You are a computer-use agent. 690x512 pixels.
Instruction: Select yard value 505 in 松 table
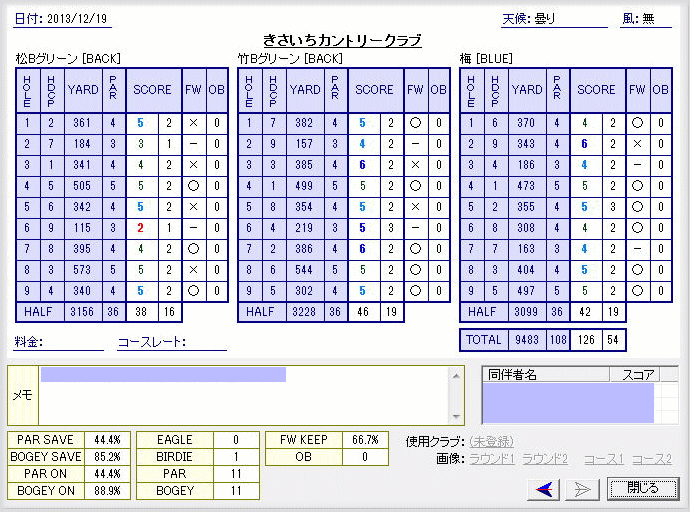82,186
